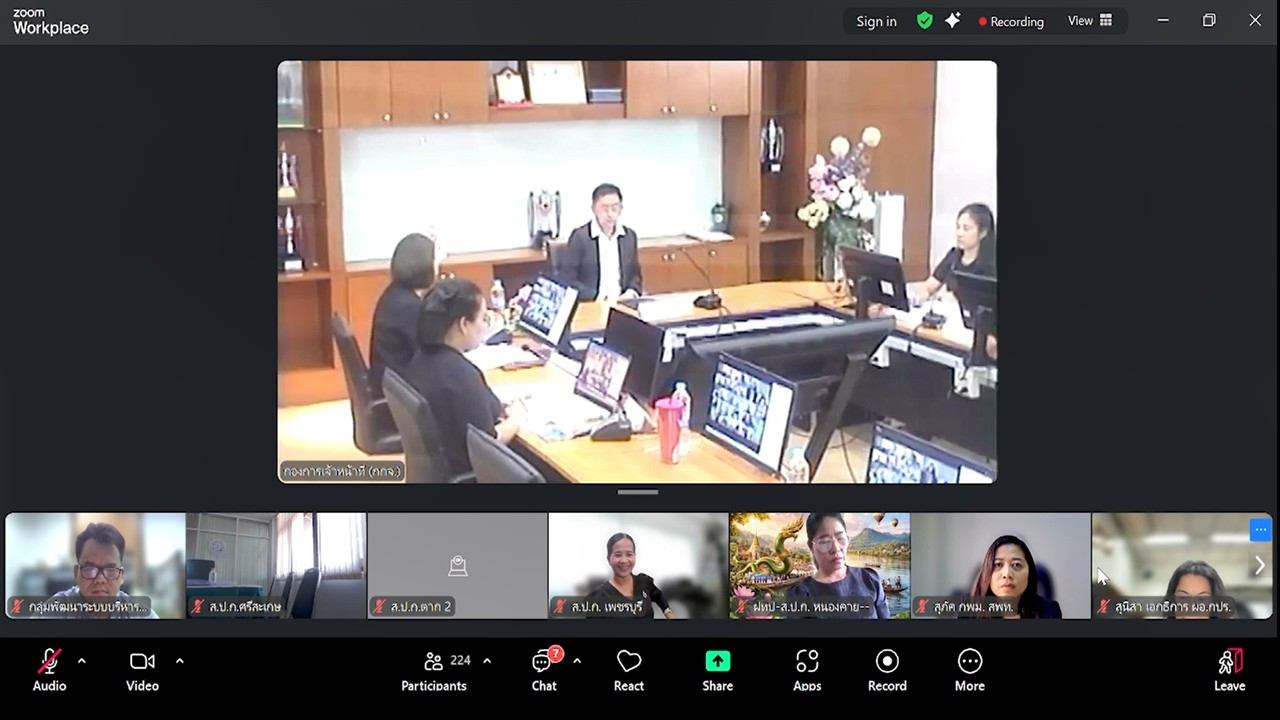The height and width of the screenshot is (720, 1280).
Task: Open the View layout menu
Action: click(x=1089, y=21)
